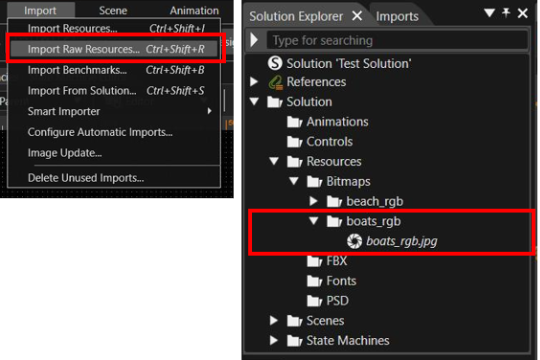Click the References link icon
The image size is (540, 360).
tap(276, 82)
